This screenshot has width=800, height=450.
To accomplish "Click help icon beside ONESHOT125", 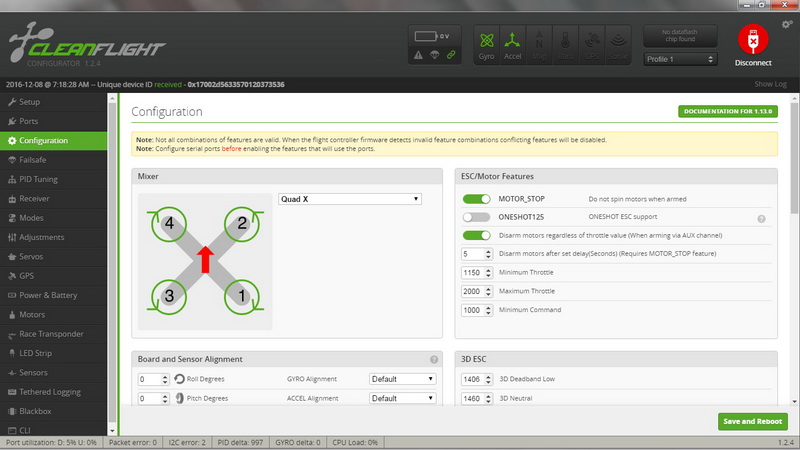I will pos(761,219).
